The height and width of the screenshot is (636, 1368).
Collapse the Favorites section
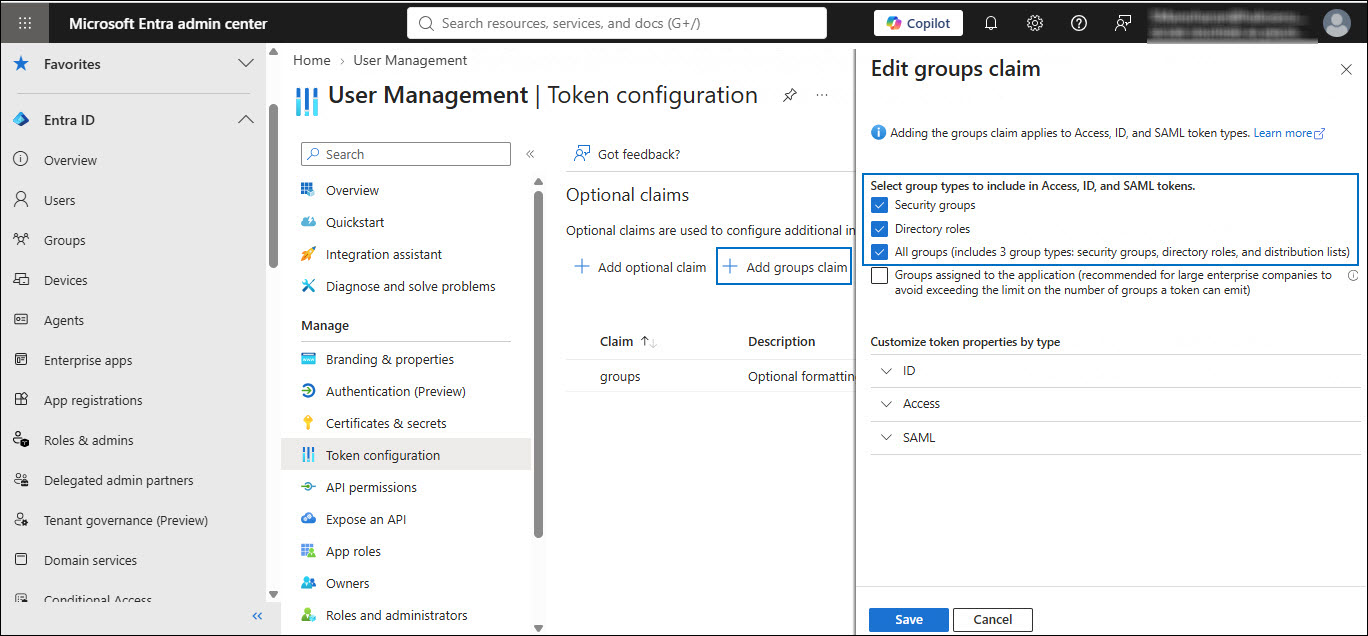pos(245,64)
